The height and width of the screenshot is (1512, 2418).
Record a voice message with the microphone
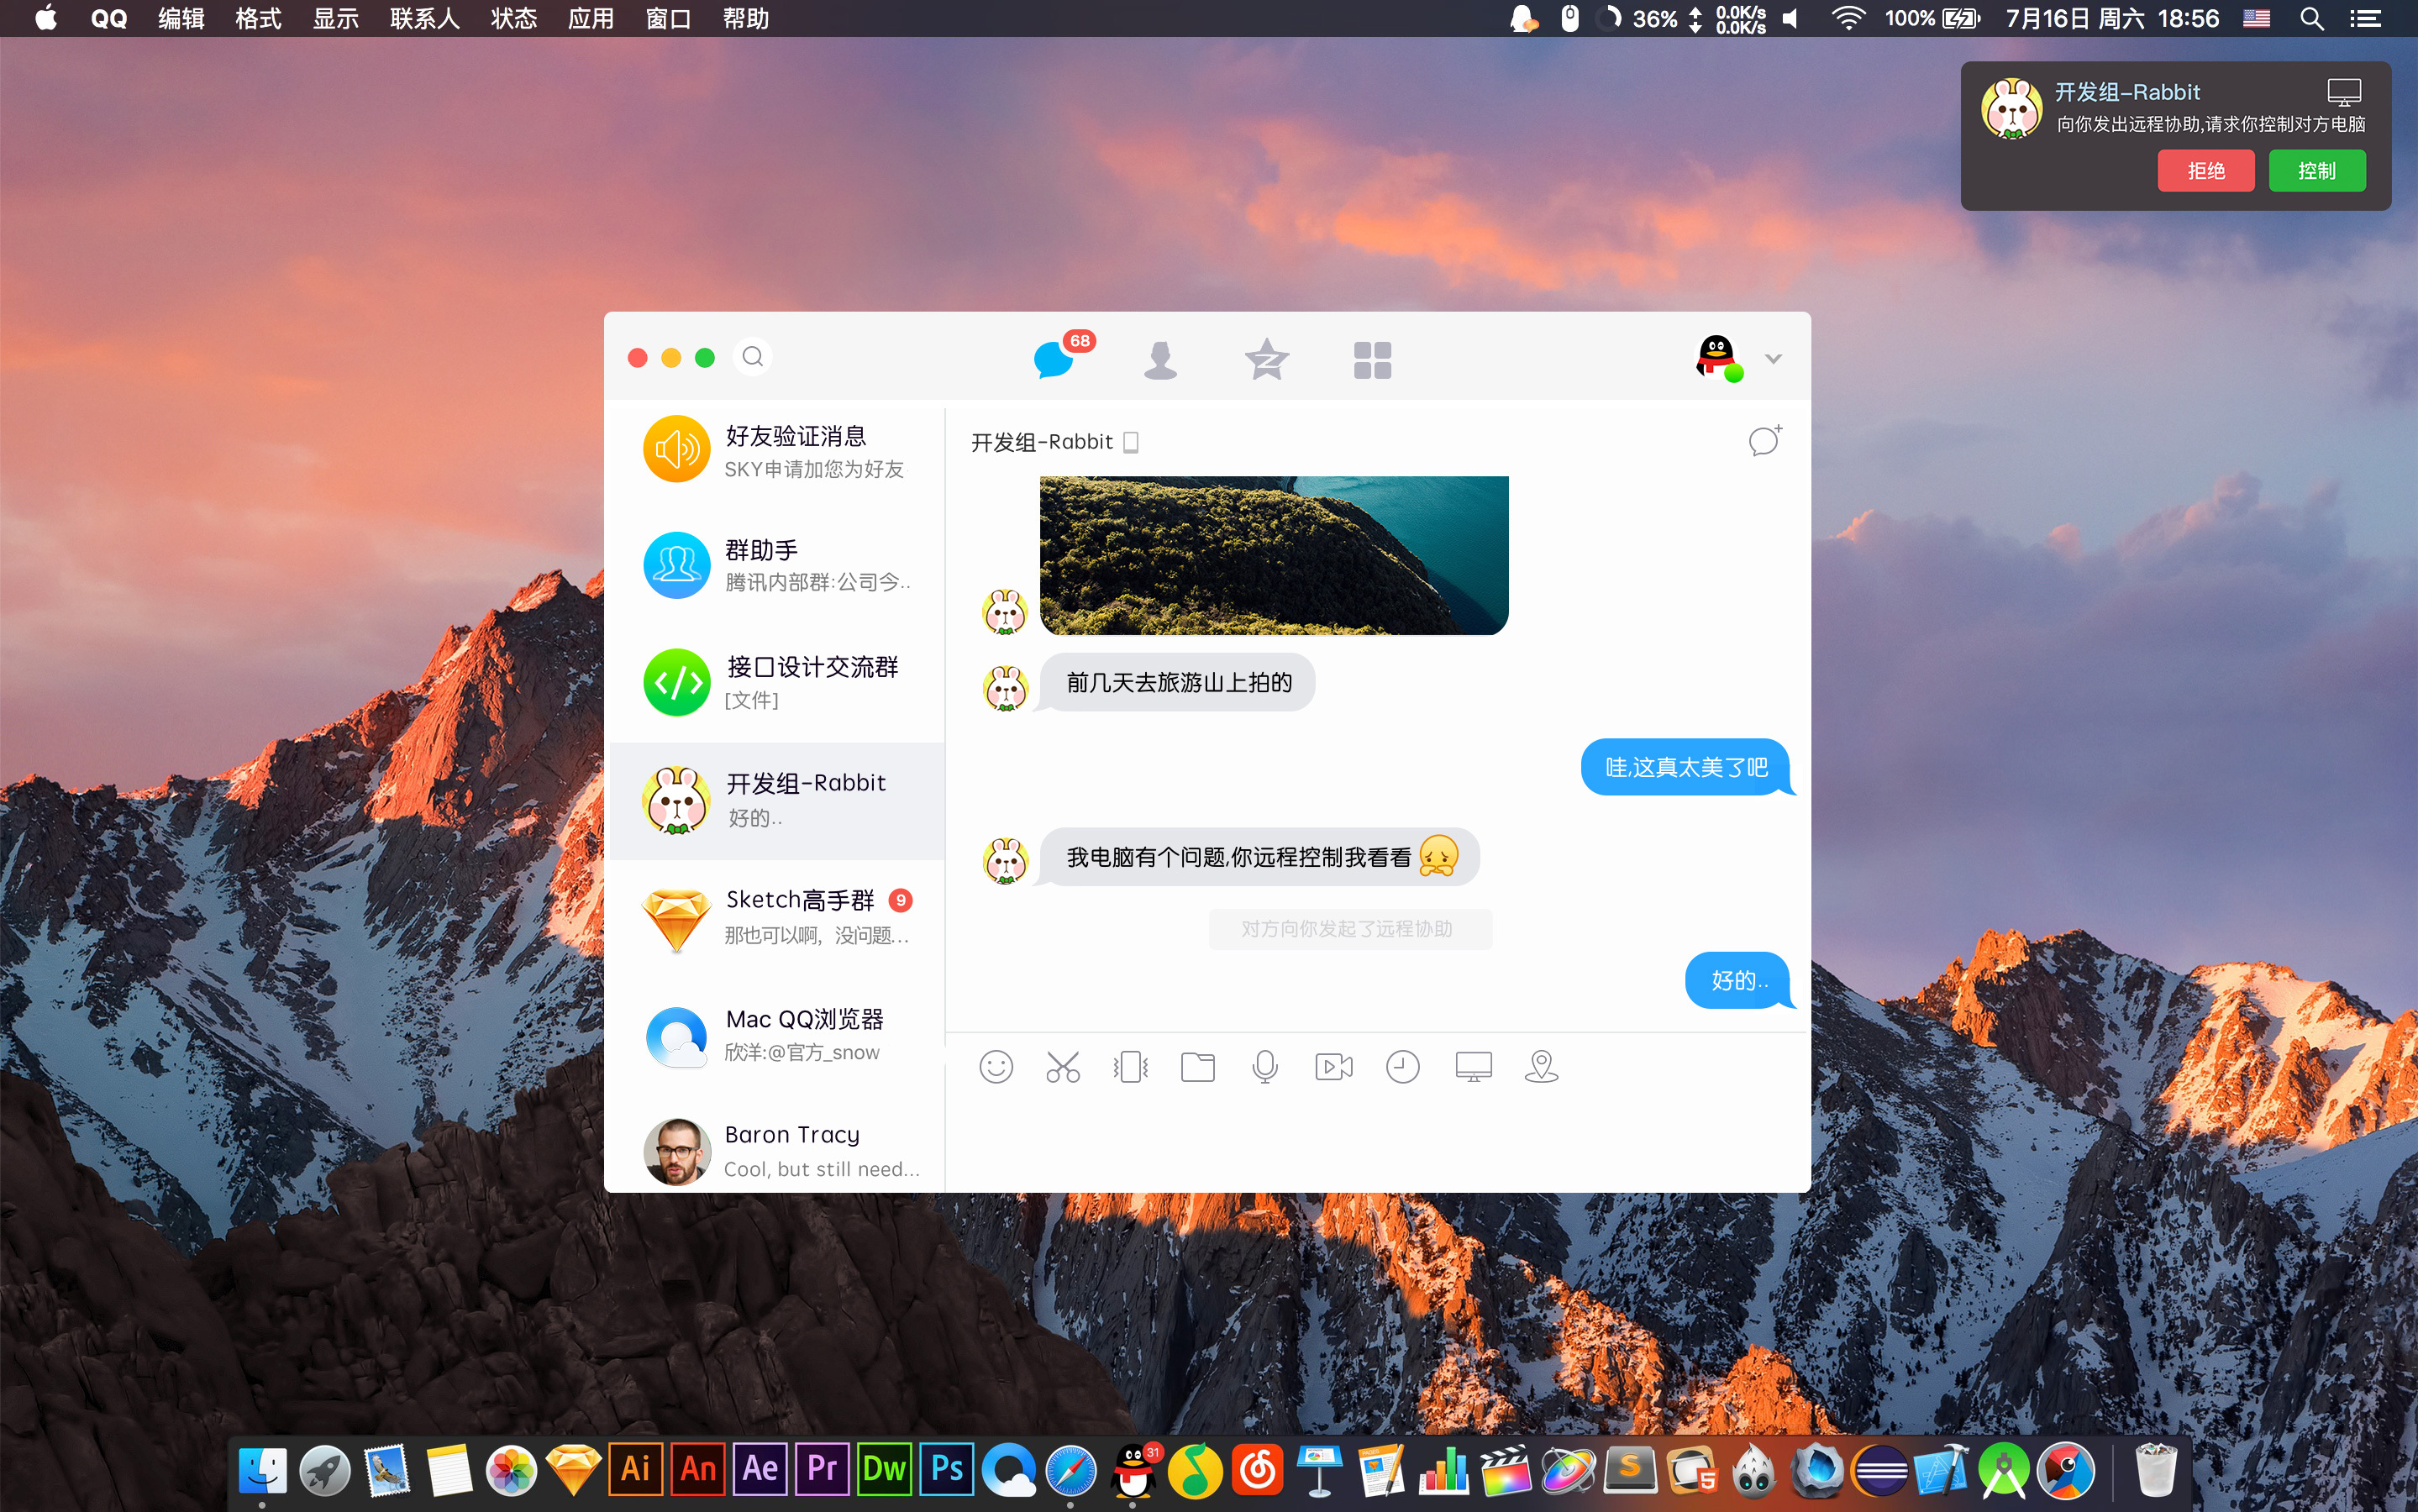(1264, 1066)
